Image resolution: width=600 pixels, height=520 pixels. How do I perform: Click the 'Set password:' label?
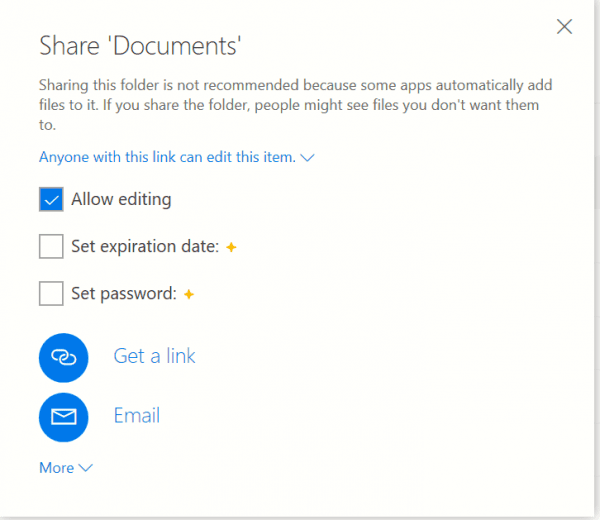pos(124,294)
